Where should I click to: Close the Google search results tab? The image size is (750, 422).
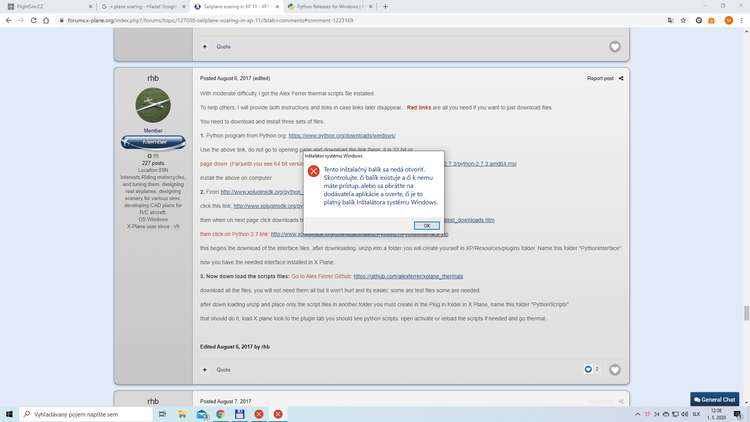(183, 7)
